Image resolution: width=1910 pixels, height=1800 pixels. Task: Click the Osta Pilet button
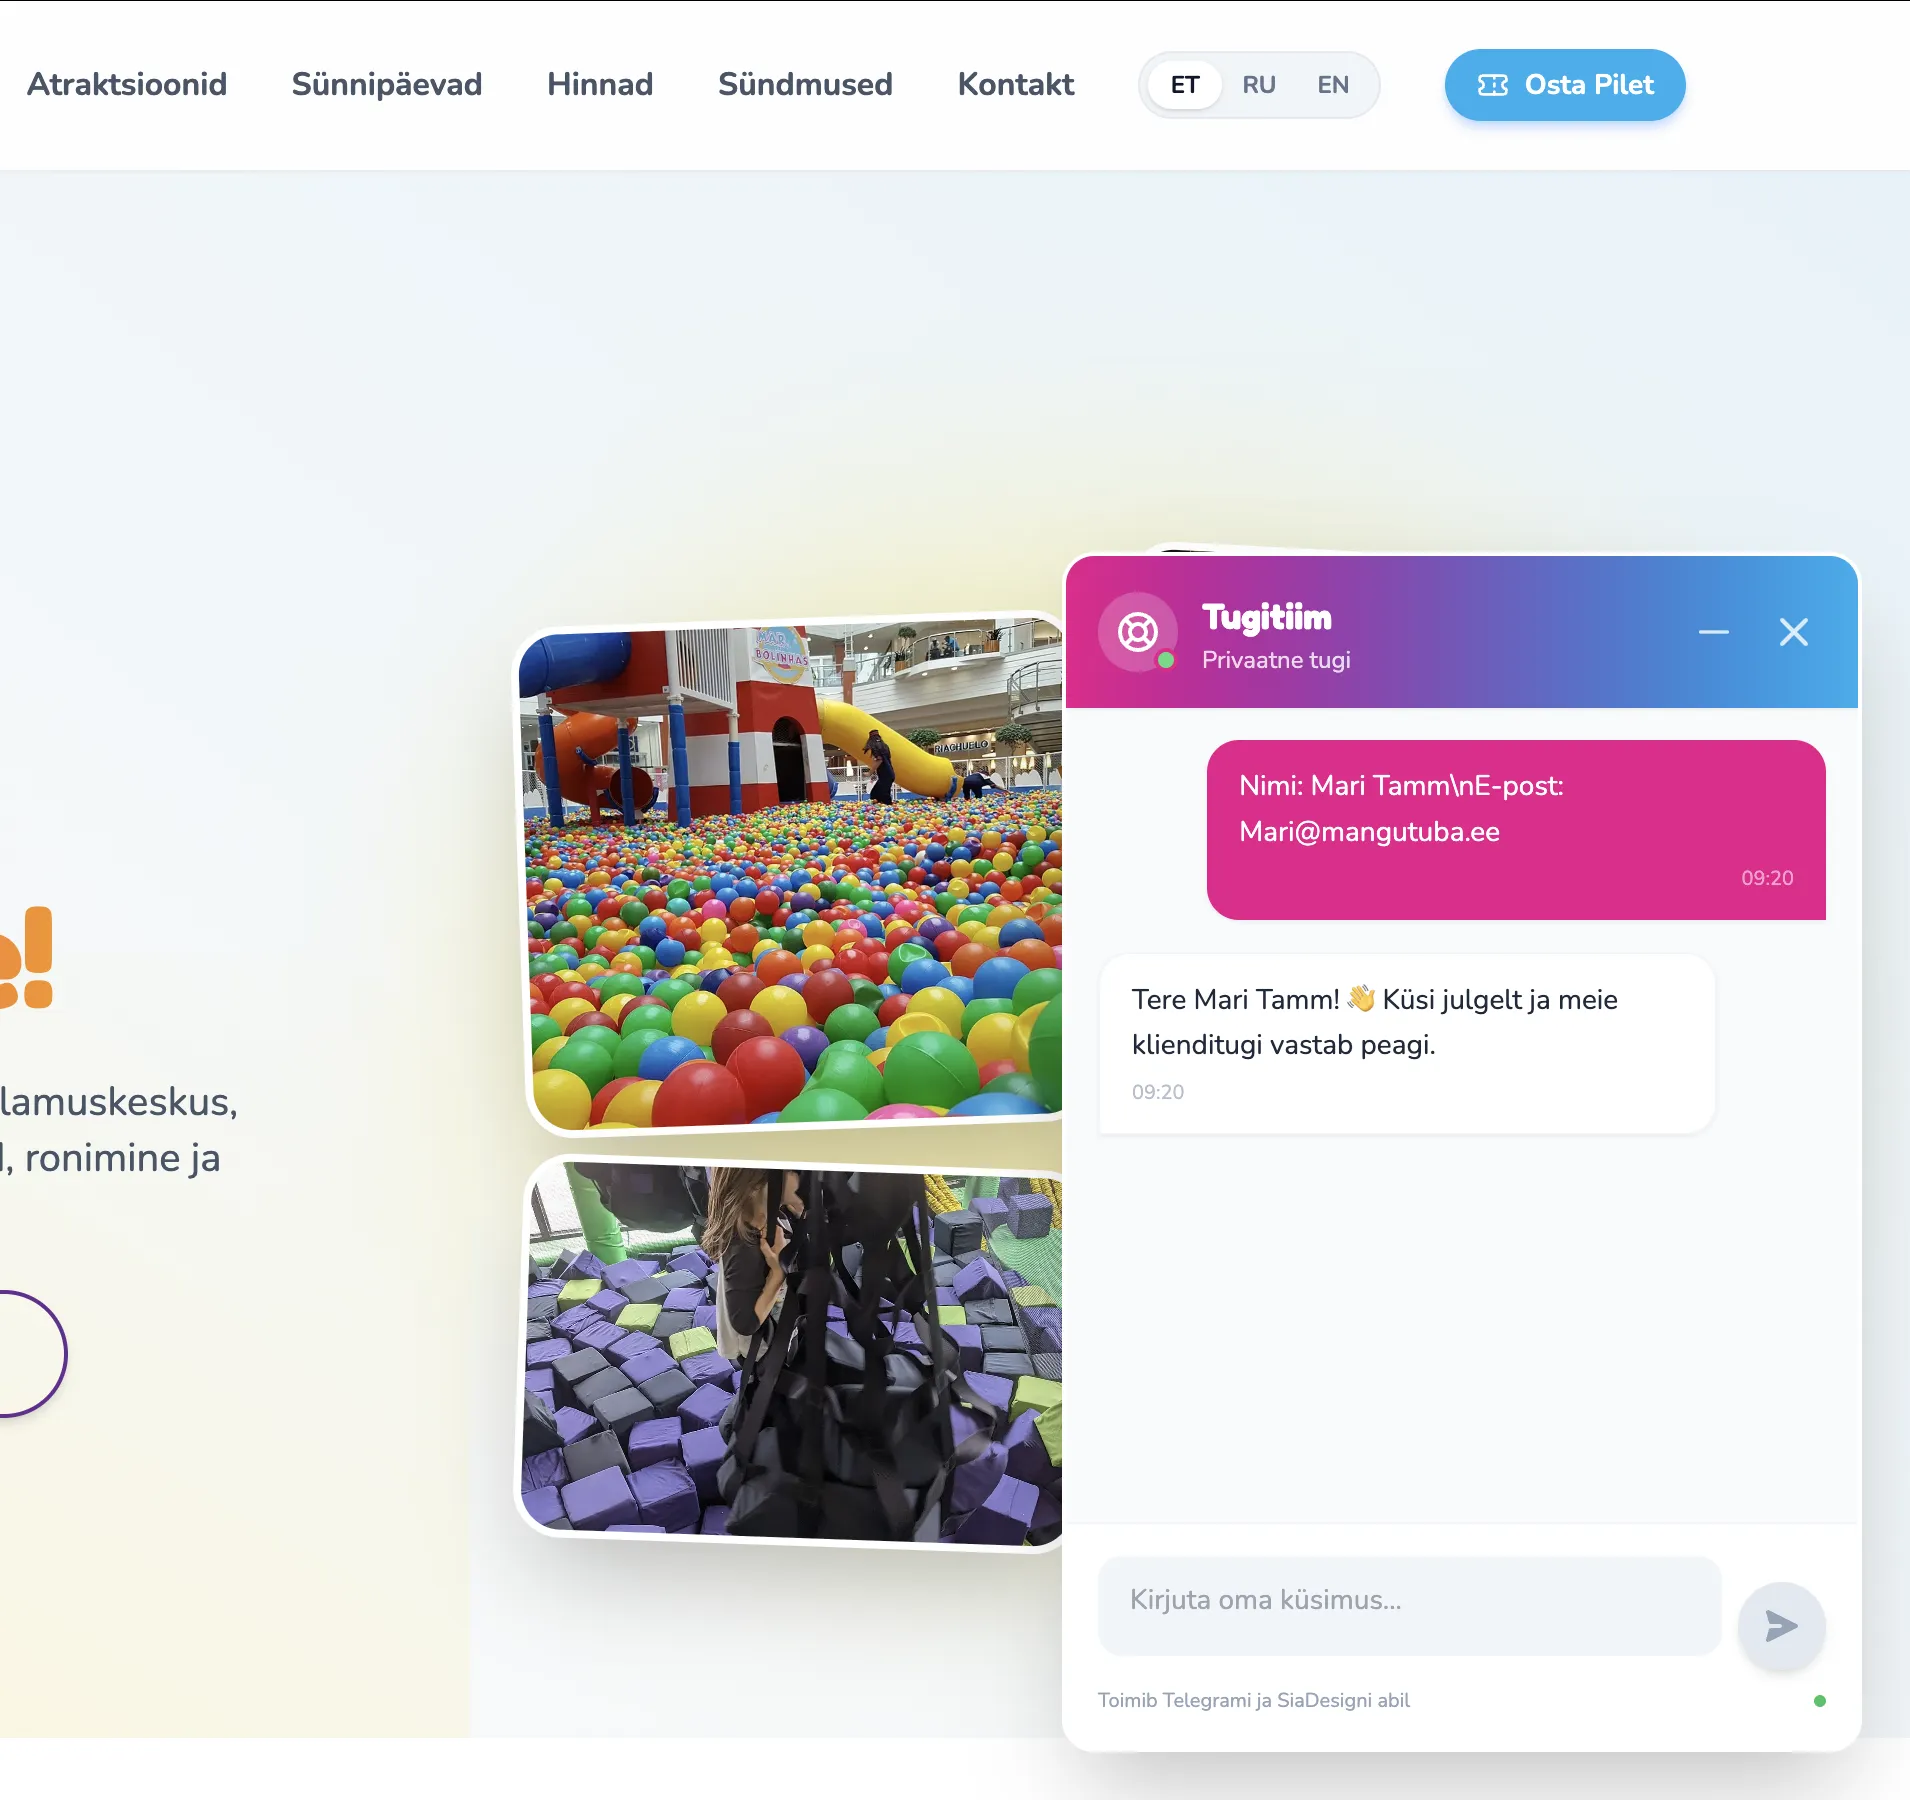(x=1564, y=85)
